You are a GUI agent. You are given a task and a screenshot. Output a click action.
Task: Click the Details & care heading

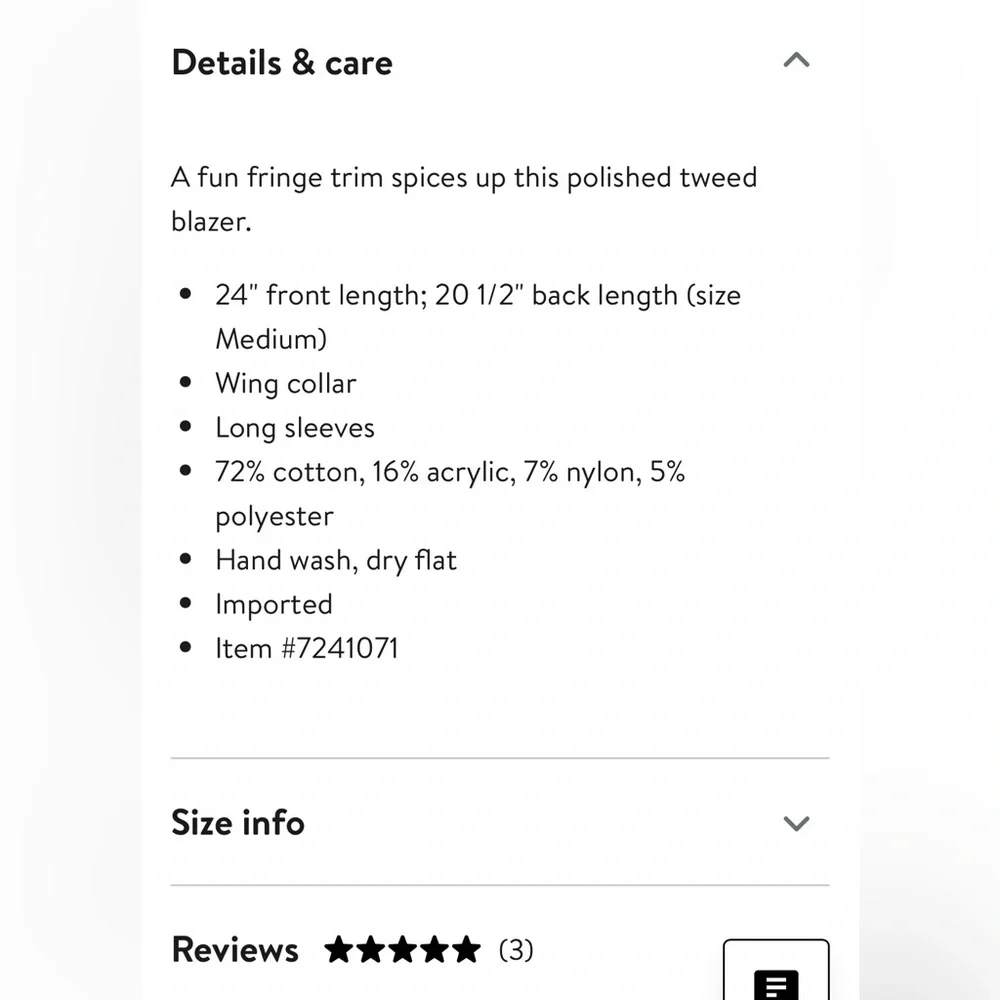282,62
